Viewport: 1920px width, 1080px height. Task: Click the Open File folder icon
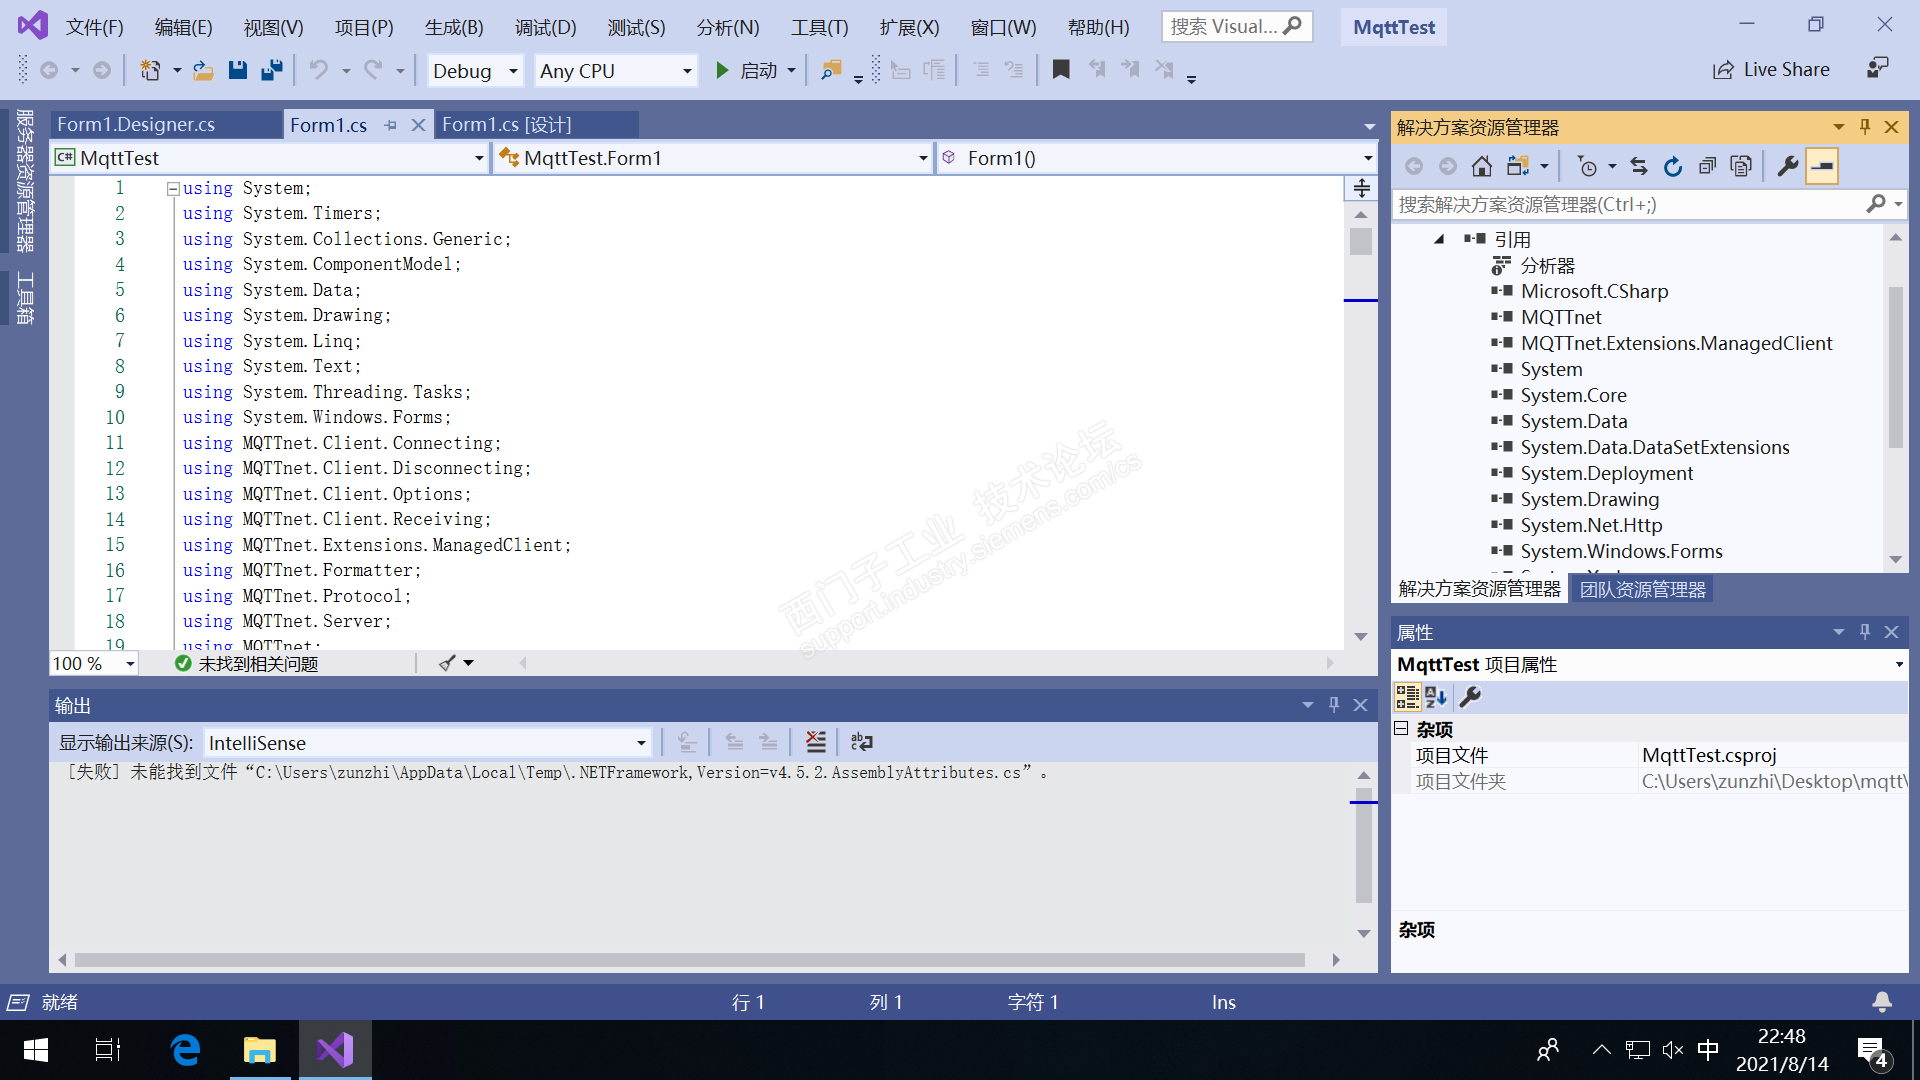203,70
